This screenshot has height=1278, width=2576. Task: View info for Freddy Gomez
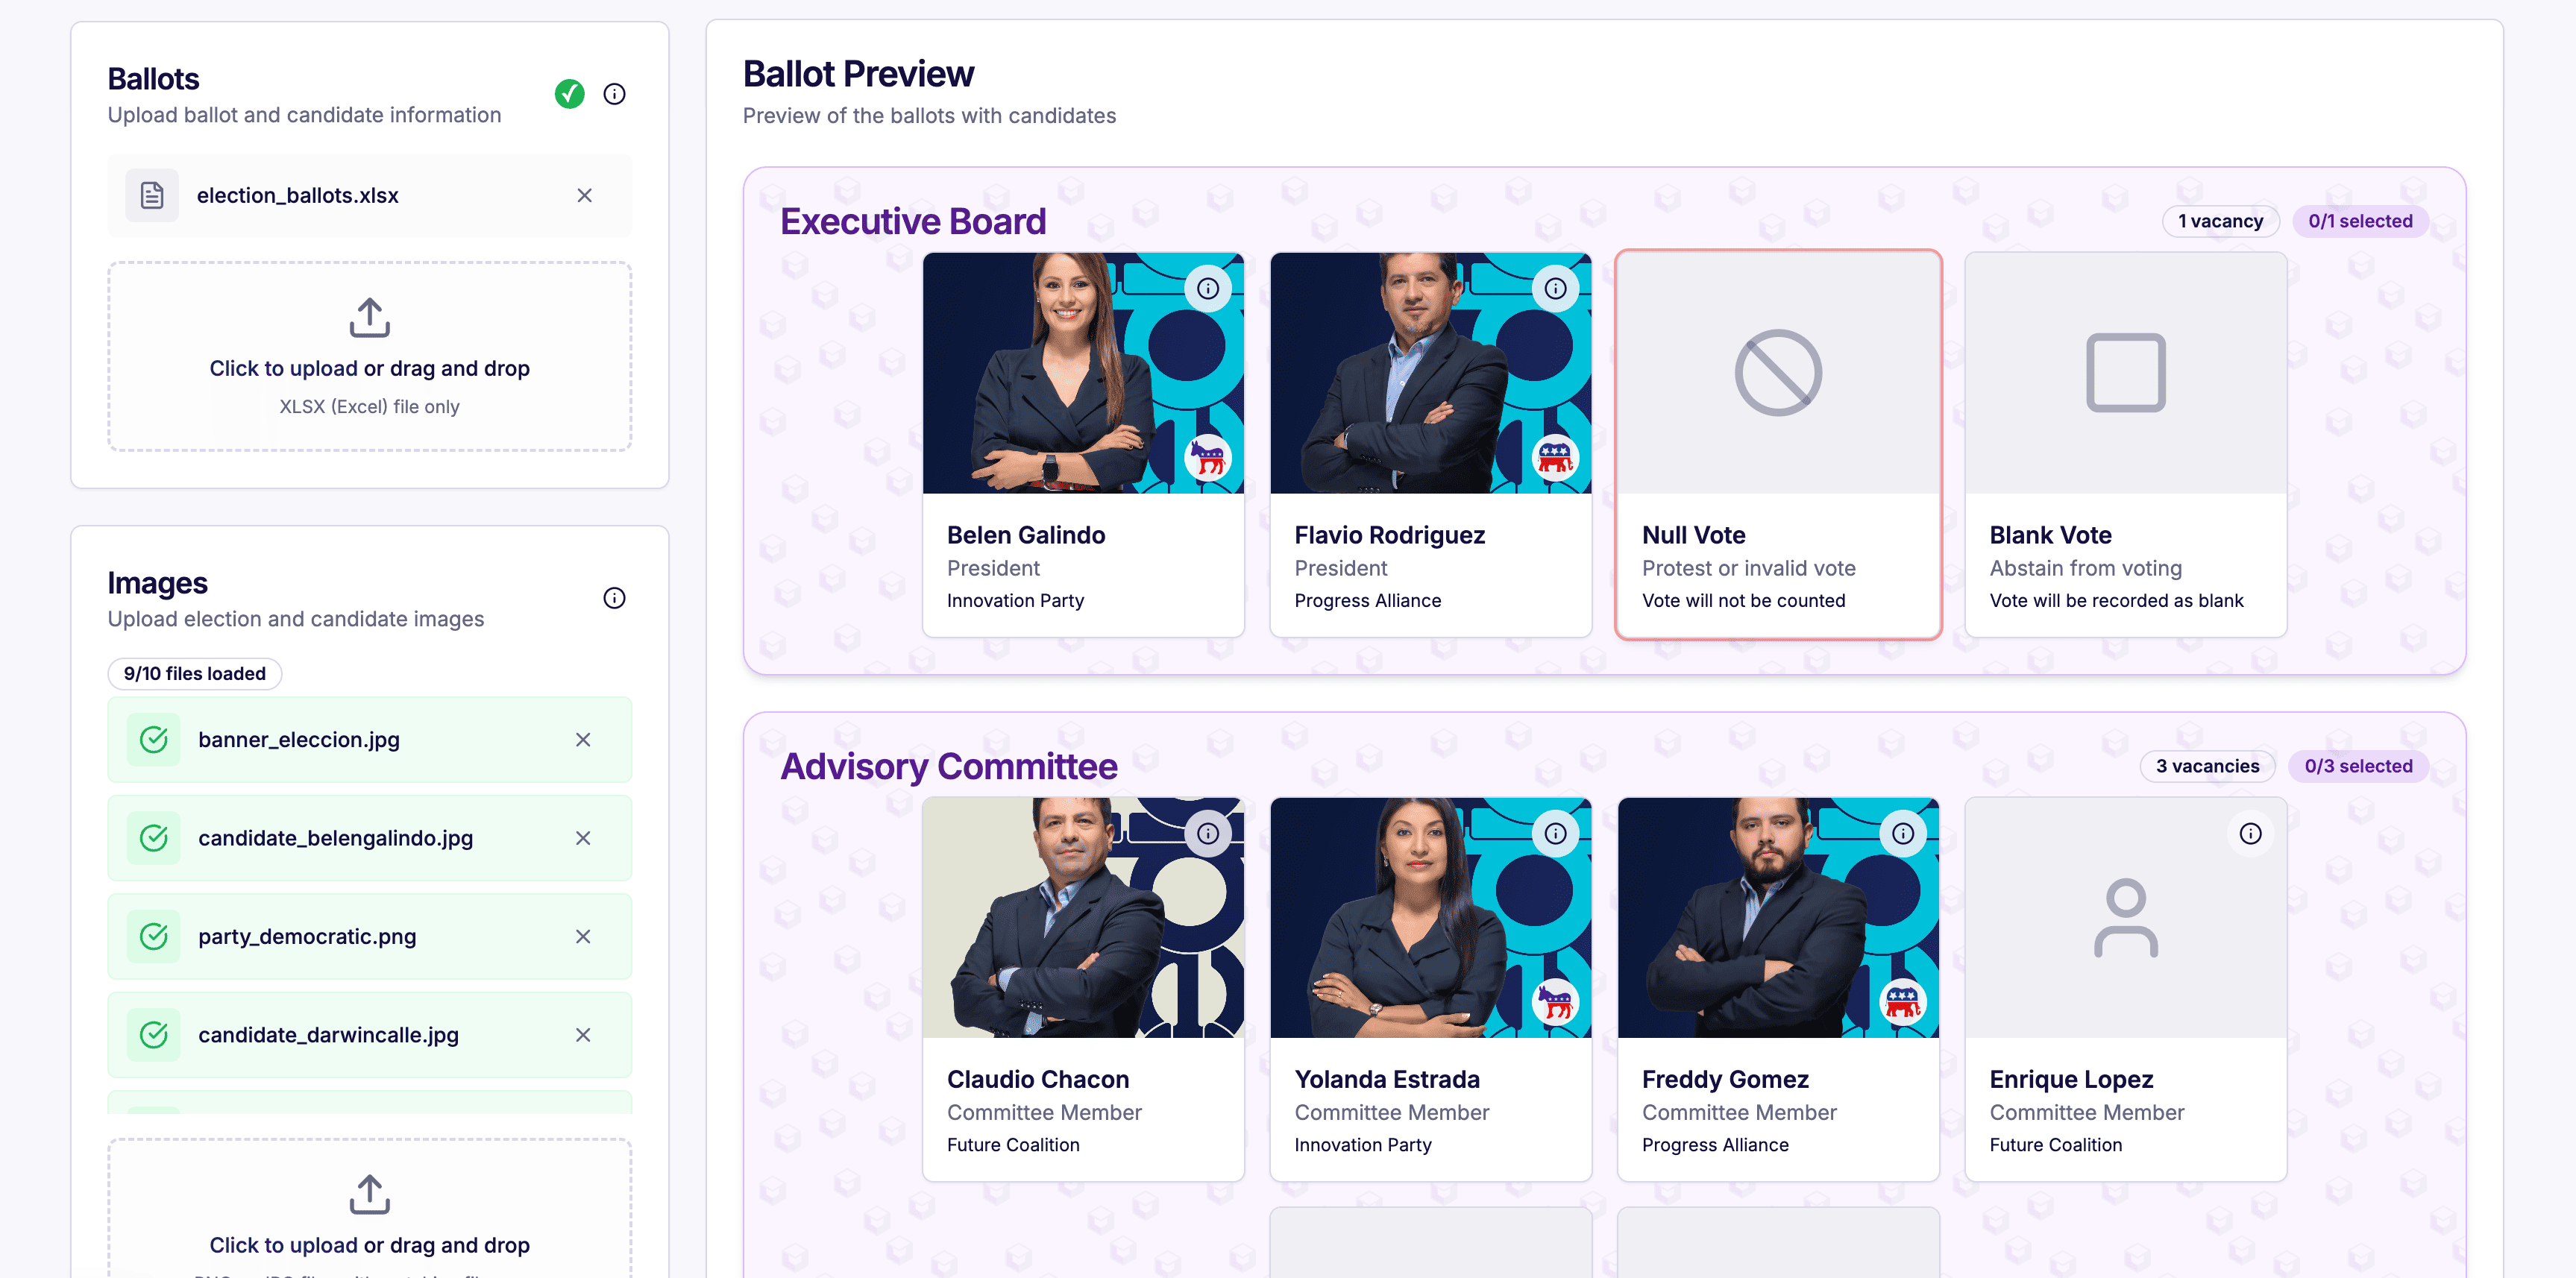[x=1902, y=833]
